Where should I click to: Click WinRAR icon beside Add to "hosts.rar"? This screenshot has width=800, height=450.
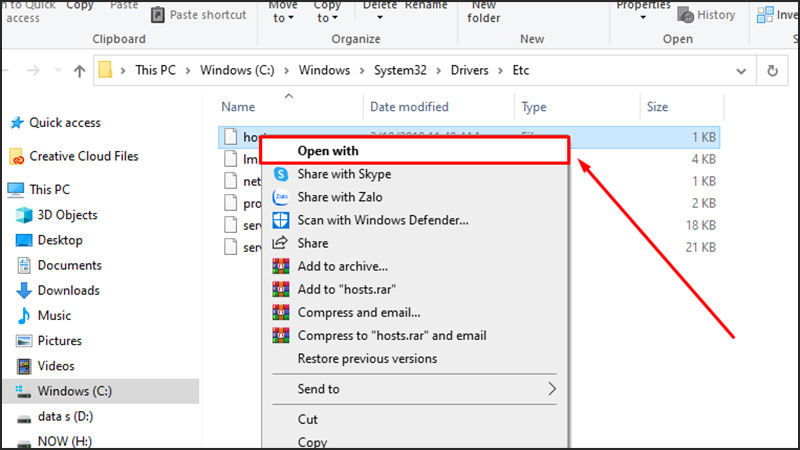(x=281, y=289)
